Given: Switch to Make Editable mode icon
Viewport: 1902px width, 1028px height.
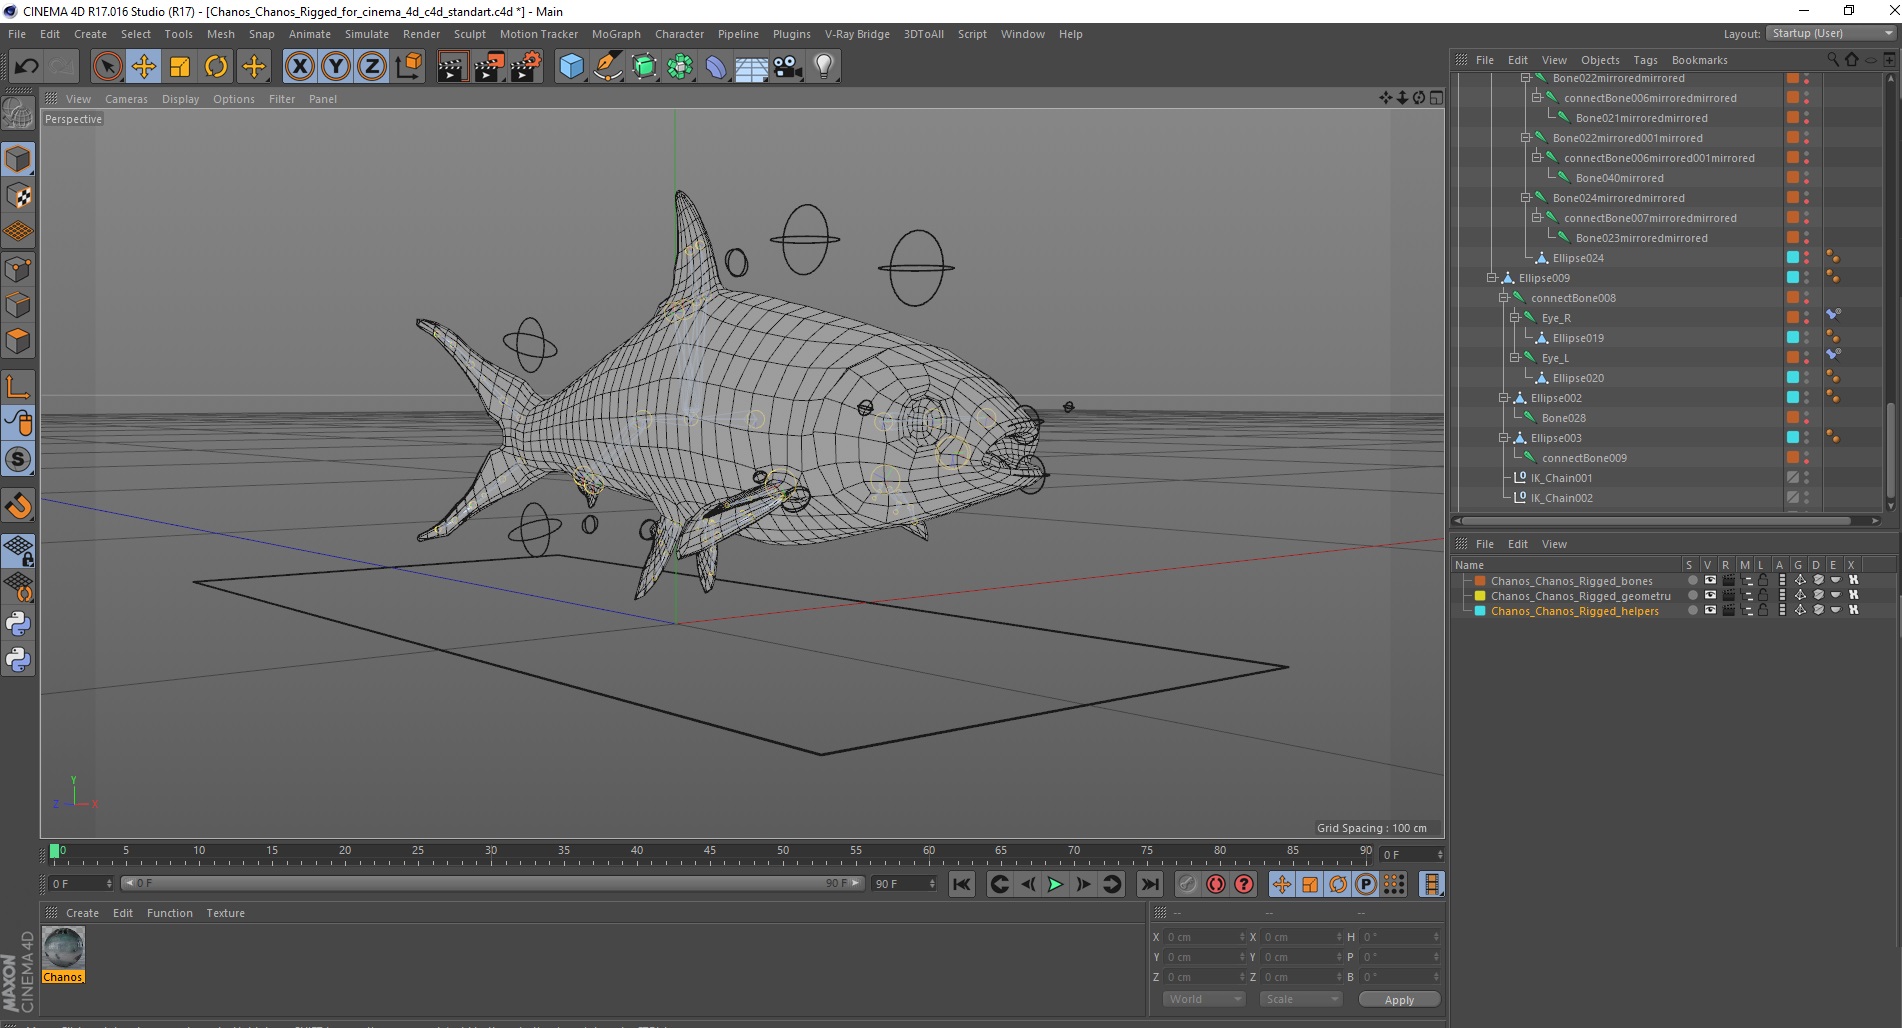Looking at the screenshot, I should (x=18, y=113).
